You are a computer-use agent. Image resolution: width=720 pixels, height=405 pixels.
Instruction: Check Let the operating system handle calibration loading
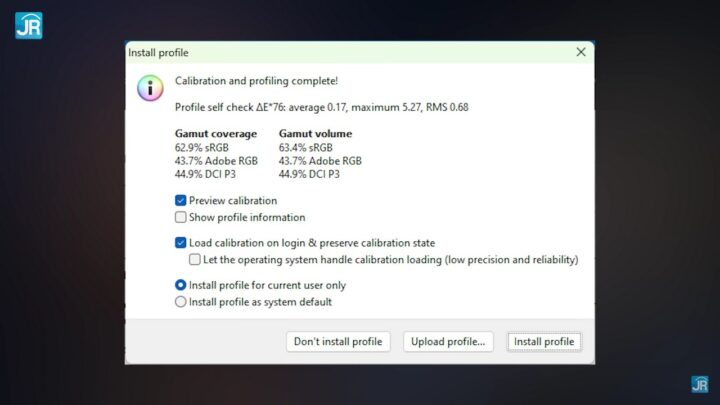click(x=195, y=260)
